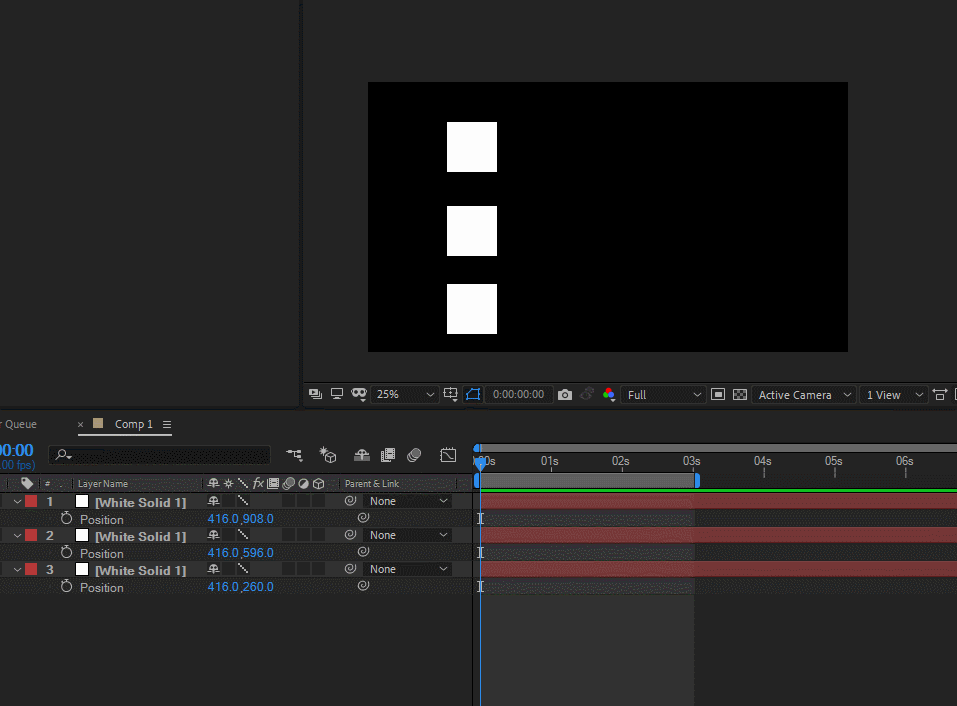Click Position value 416.0,260.0
Image resolution: width=957 pixels, height=706 pixels.
click(240, 587)
